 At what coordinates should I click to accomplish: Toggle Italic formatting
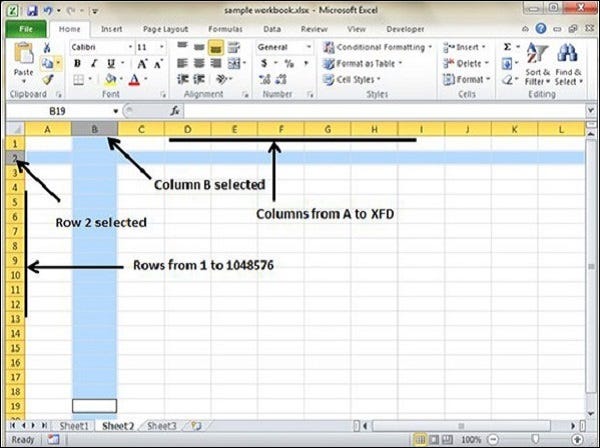(x=93, y=63)
